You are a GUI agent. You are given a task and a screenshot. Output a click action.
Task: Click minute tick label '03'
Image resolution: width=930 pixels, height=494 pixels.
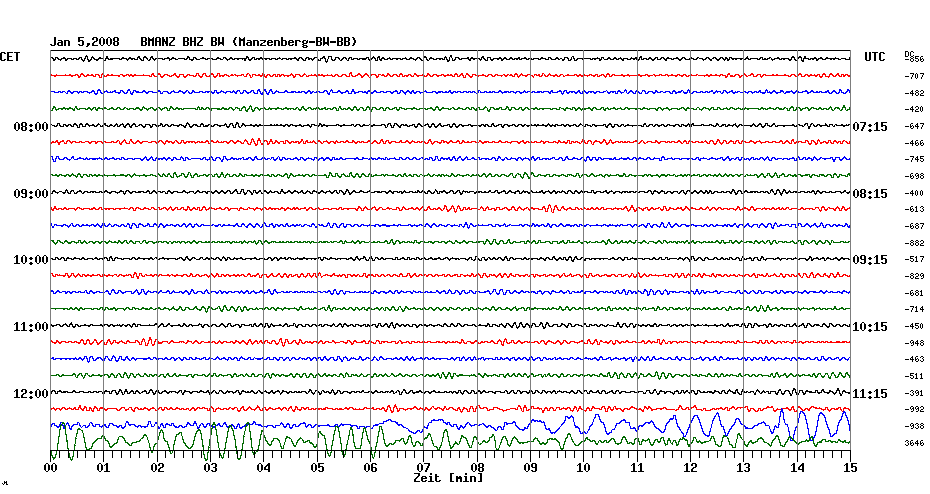click(x=211, y=468)
